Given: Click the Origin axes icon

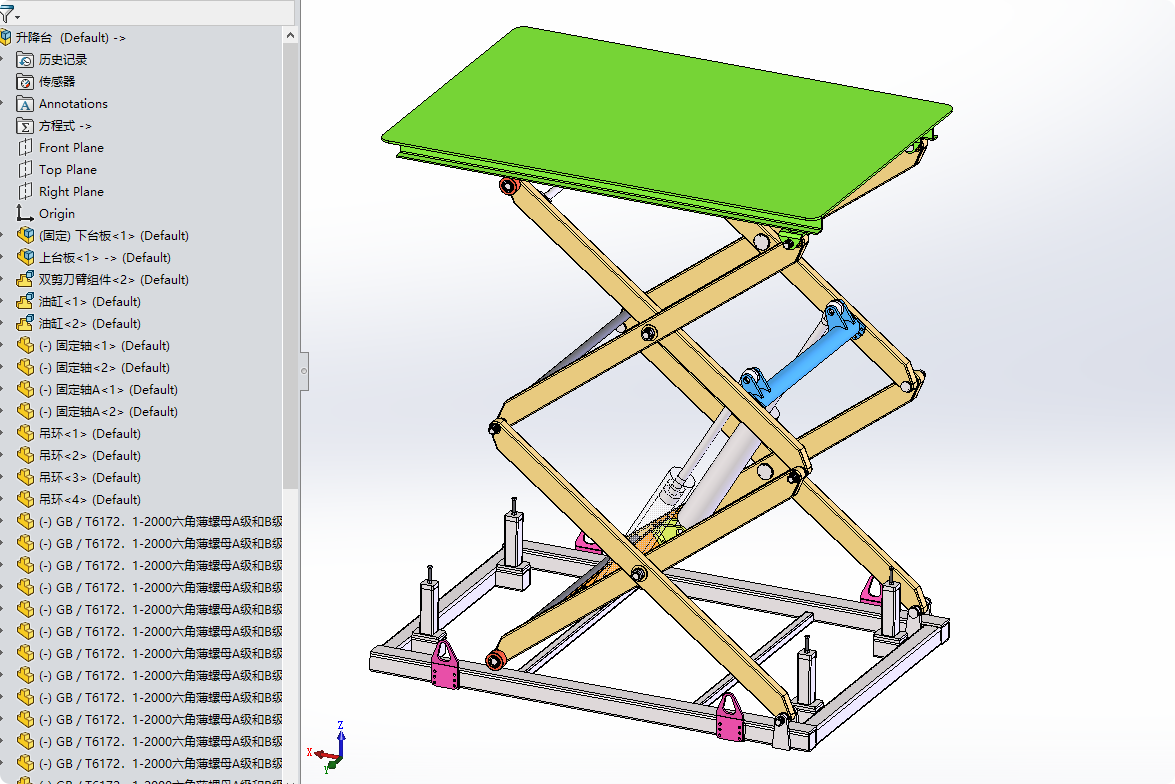Looking at the screenshot, I should tap(25, 214).
